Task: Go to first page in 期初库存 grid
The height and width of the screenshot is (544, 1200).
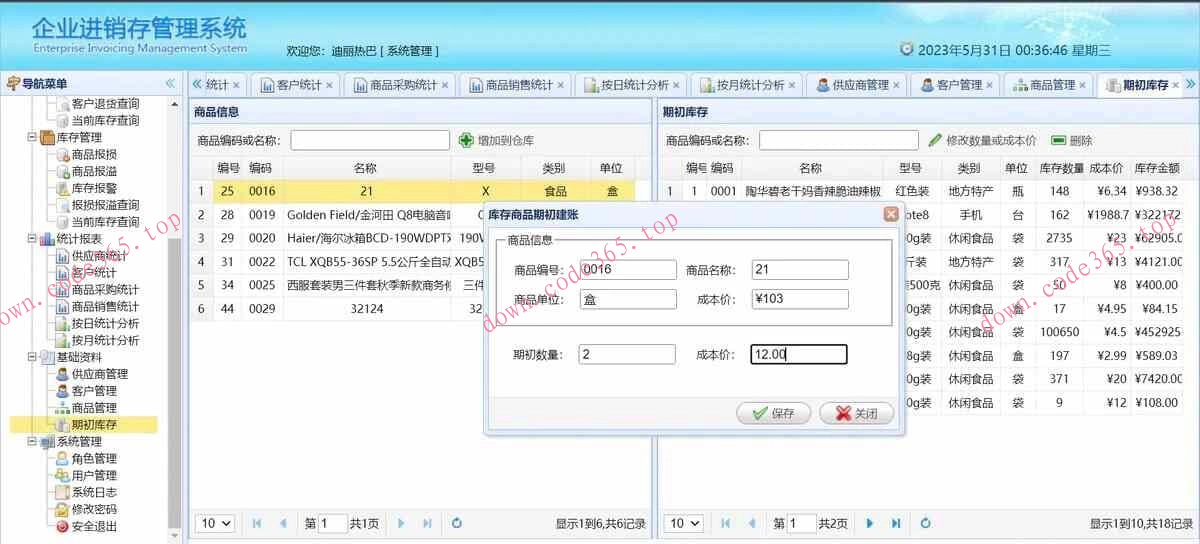Action: tap(726, 523)
